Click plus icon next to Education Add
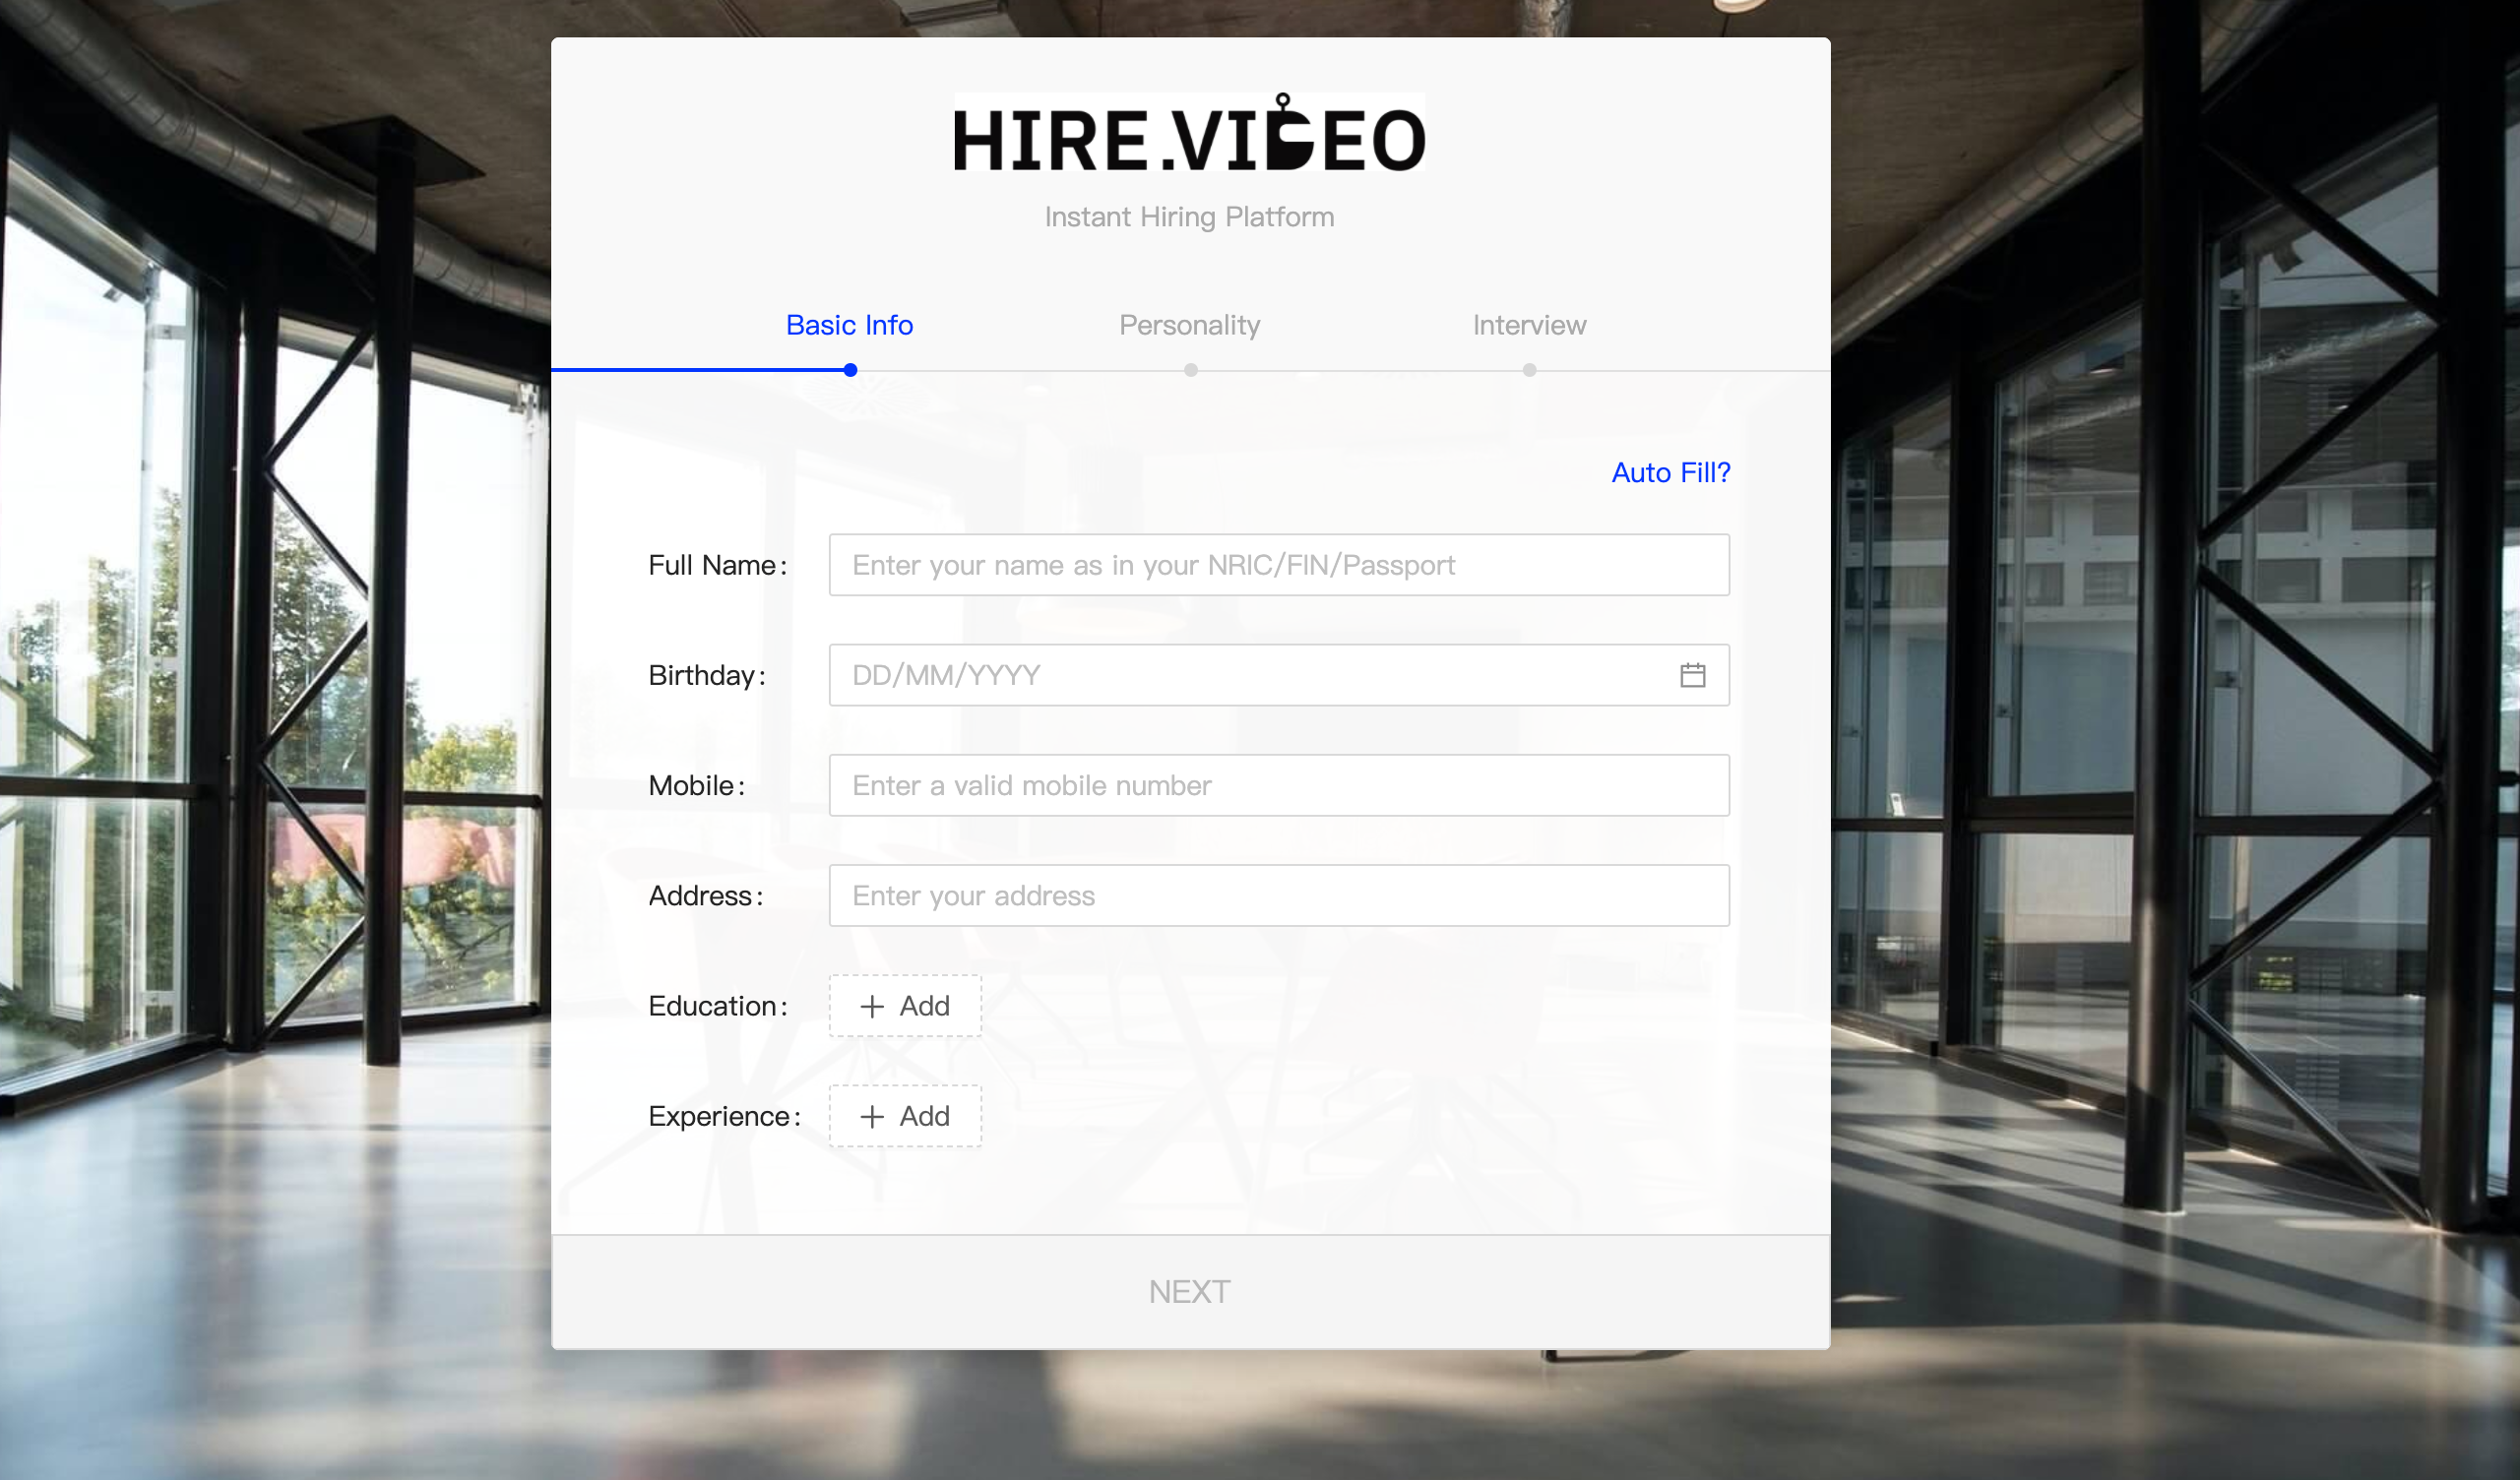The width and height of the screenshot is (2520, 1480). 872,1006
